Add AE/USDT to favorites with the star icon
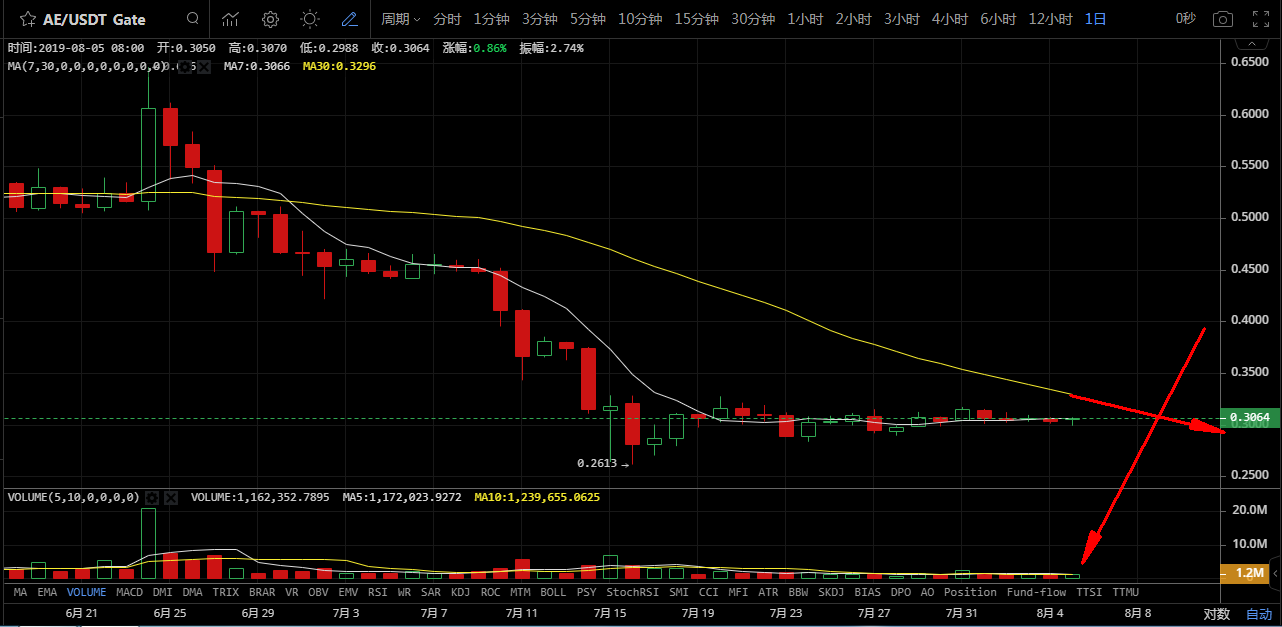 pos(28,19)
